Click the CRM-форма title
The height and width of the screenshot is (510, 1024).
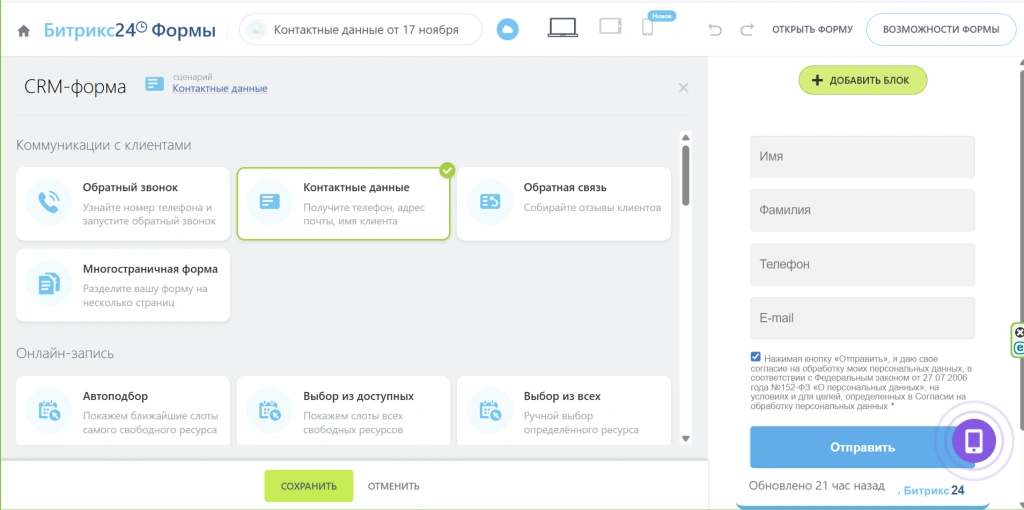(x=75, y=86)
